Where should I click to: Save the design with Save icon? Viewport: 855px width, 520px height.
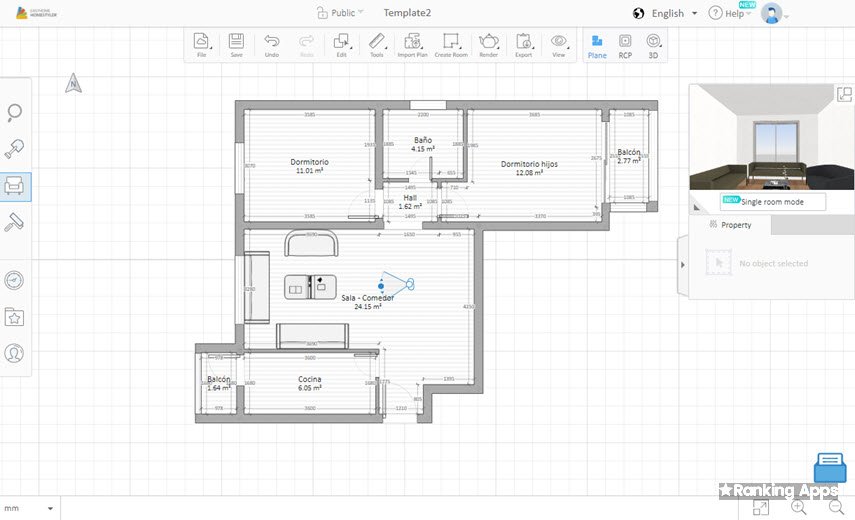(x=236, y=45)
